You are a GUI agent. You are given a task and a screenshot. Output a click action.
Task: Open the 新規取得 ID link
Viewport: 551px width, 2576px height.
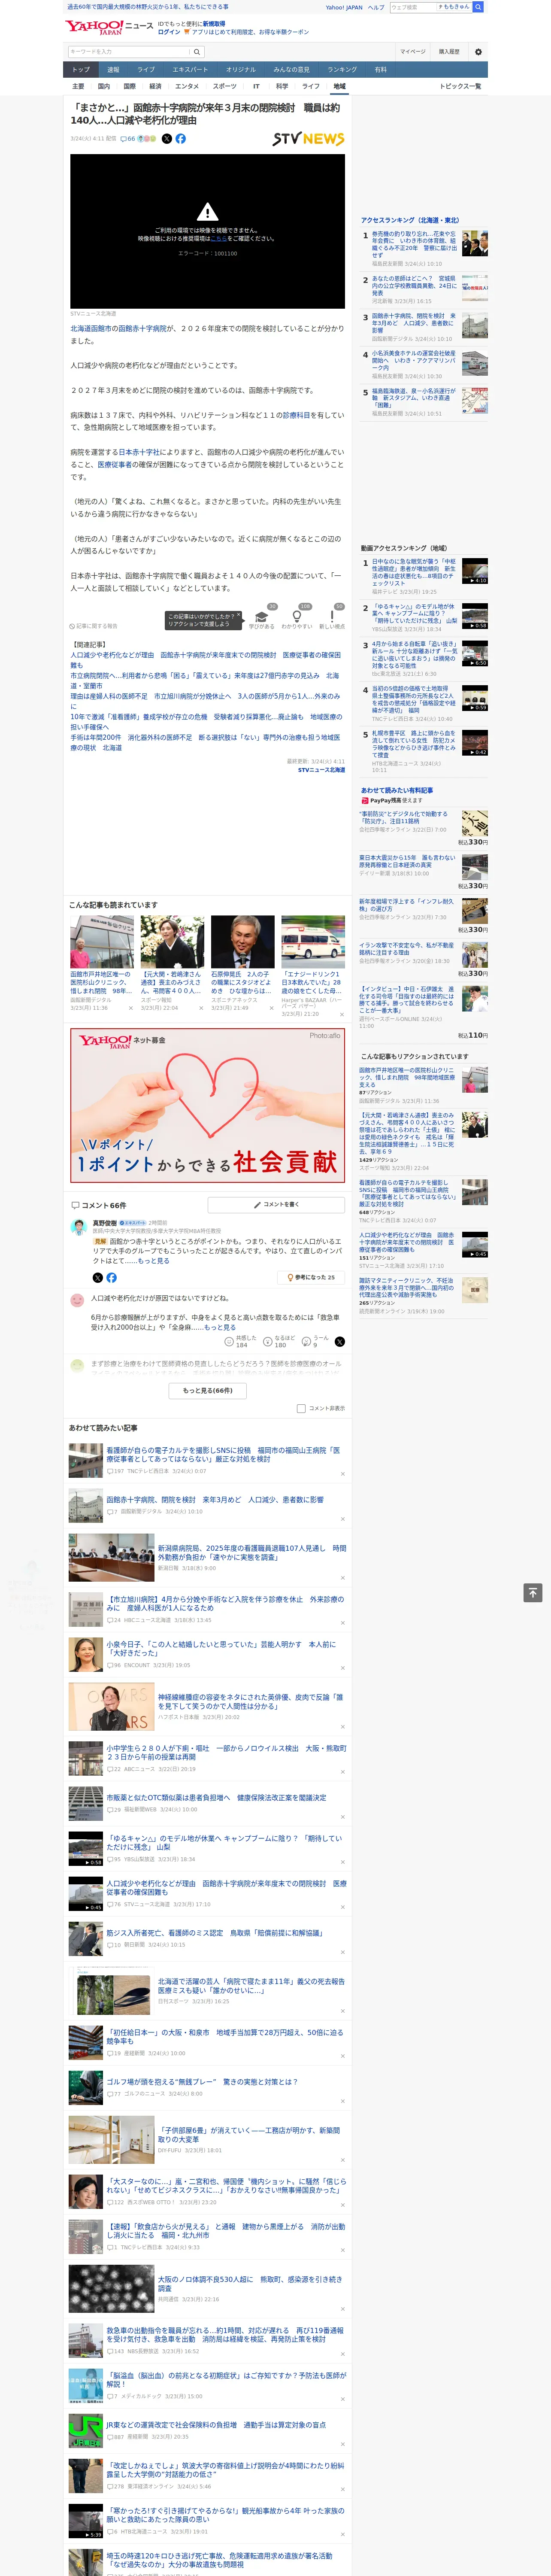(x=214, y=24)
